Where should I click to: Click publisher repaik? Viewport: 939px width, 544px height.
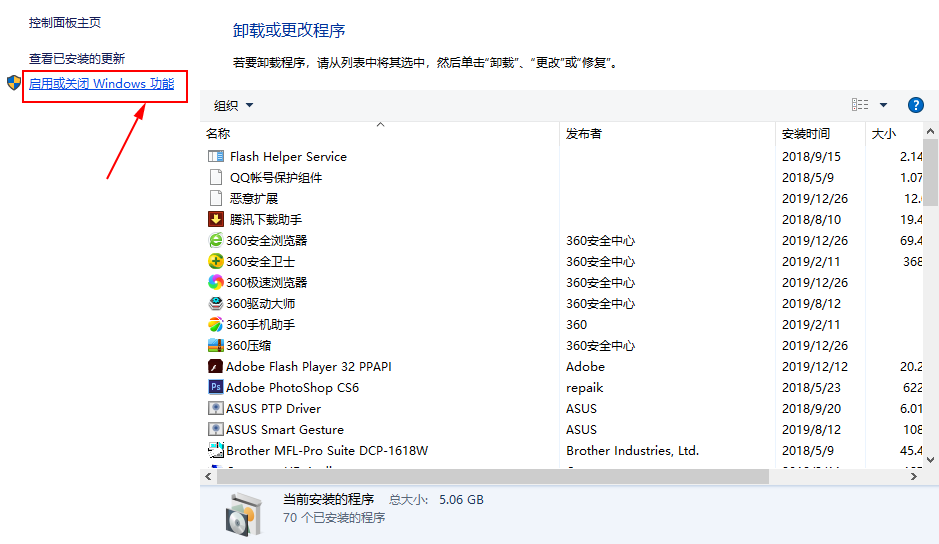[584, 388]
